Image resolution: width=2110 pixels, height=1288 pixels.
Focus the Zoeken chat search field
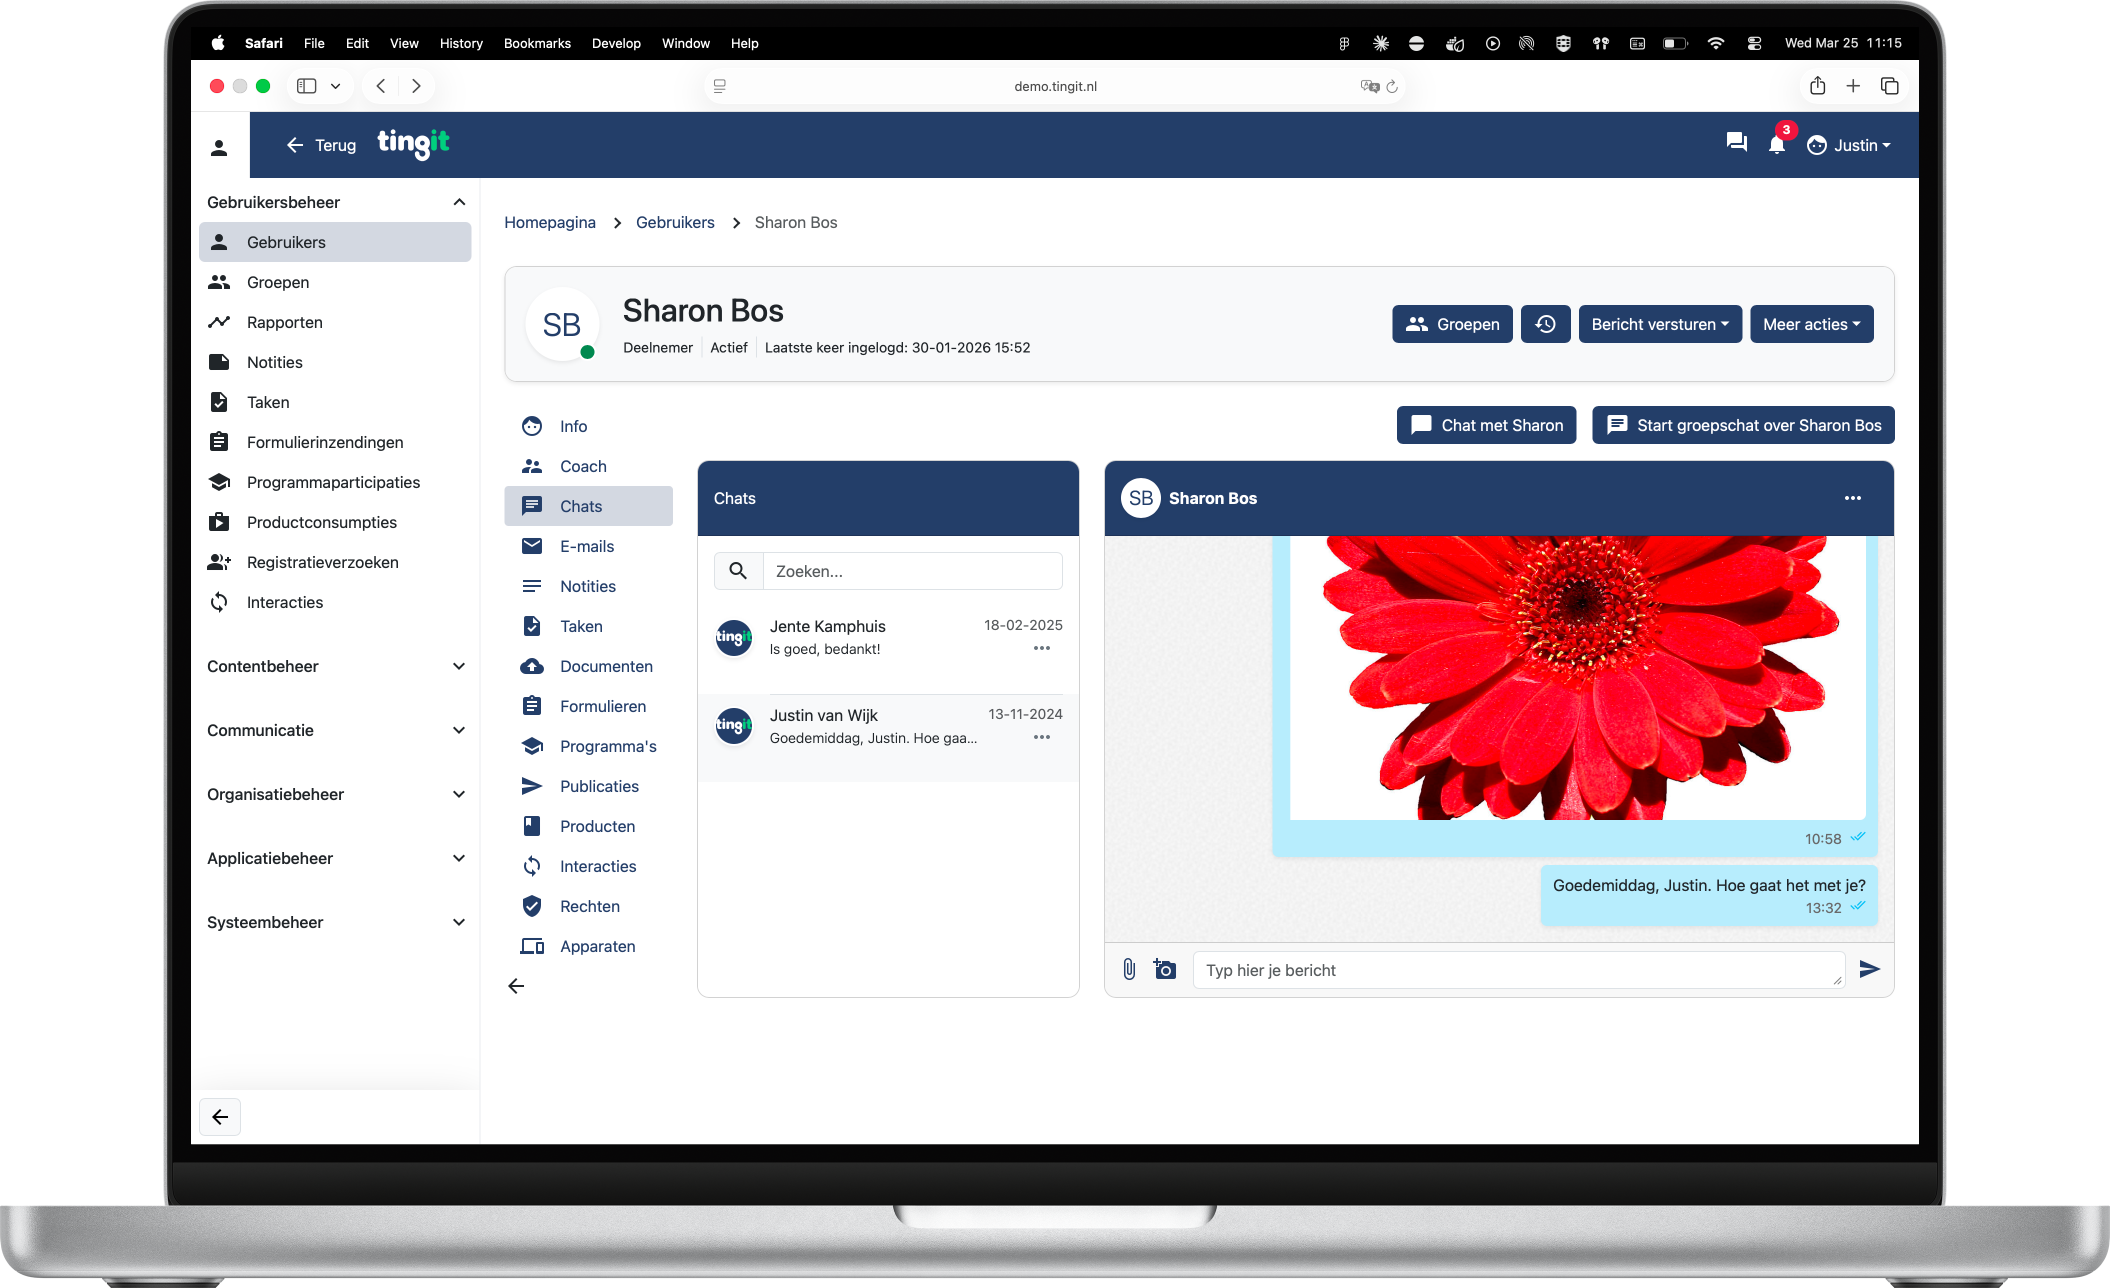[912, 571]
